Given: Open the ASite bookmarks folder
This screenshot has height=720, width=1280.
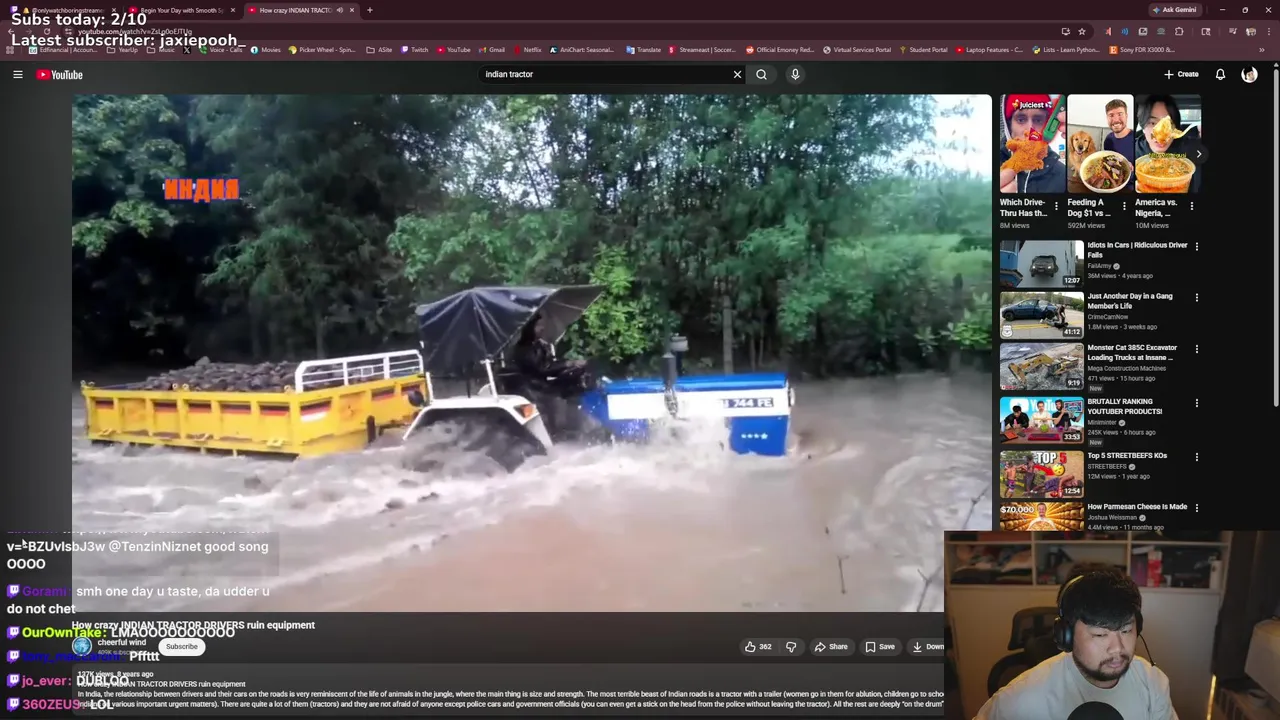Looking at the screenshot, I should coord(379,49).
